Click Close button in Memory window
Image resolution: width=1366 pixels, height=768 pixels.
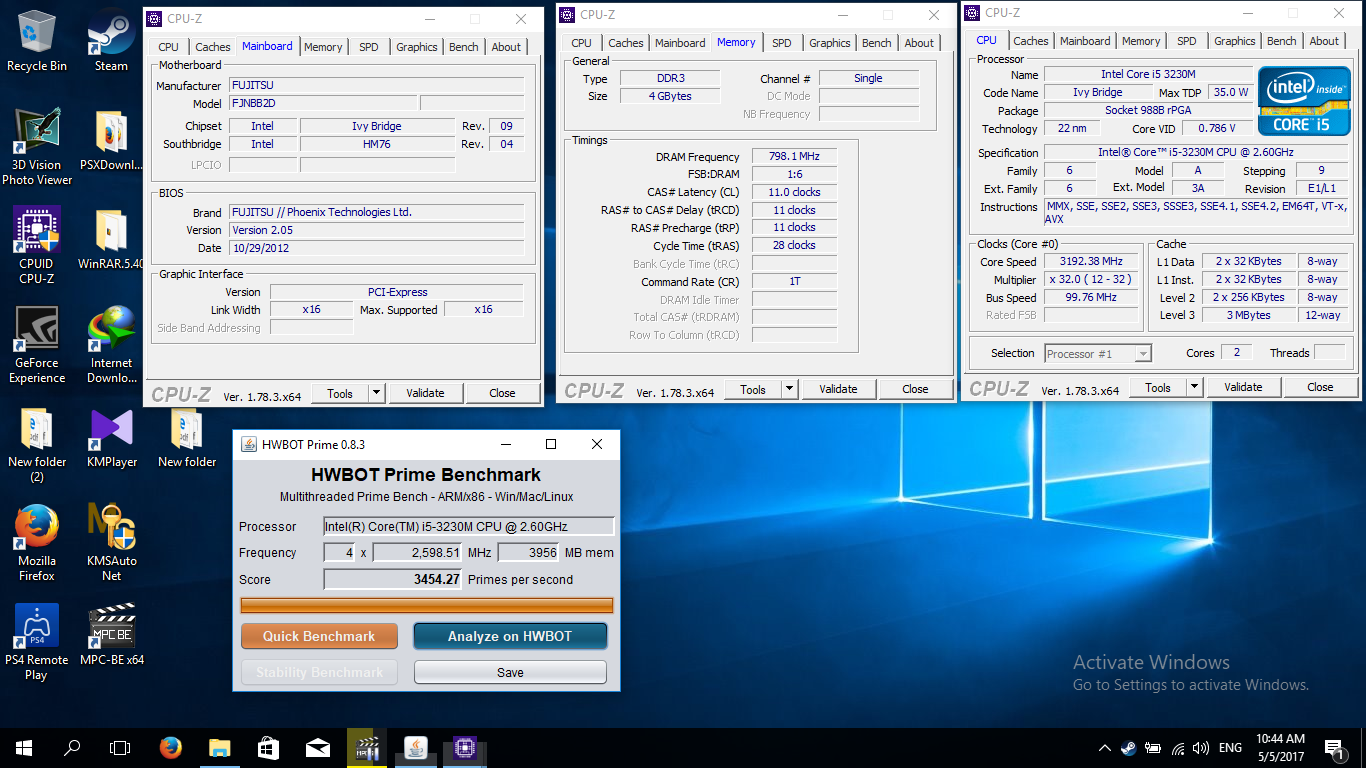coord(915,389)
